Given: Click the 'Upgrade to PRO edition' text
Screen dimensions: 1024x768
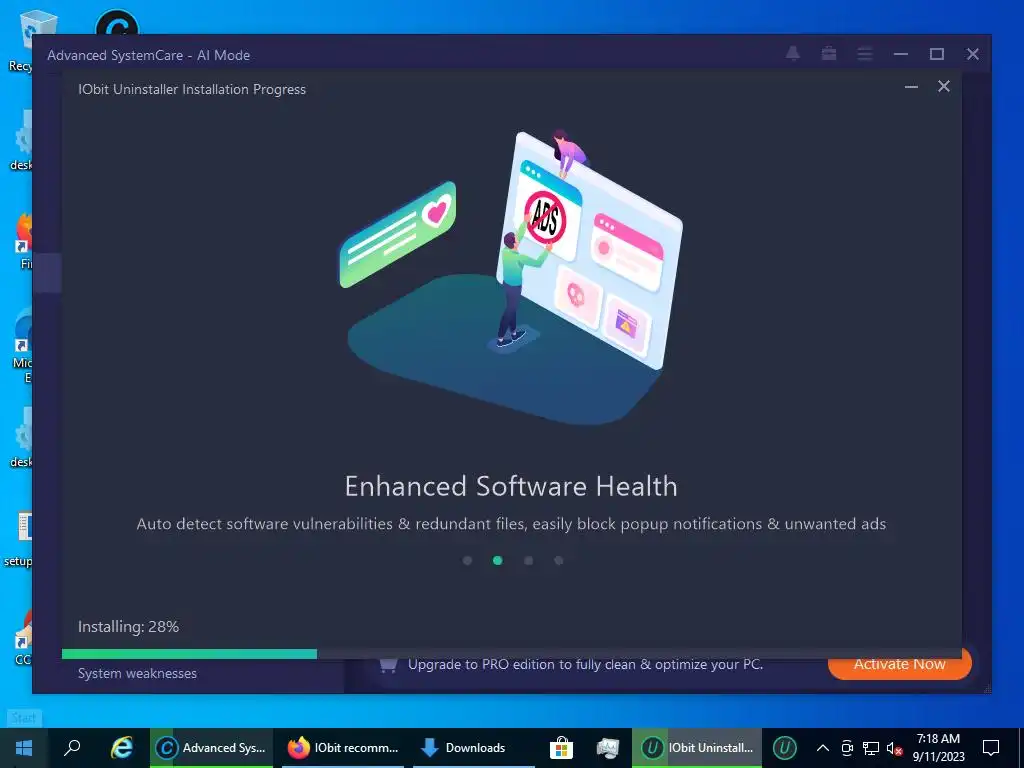Looking at the screenshot, I should pos(585,665).
